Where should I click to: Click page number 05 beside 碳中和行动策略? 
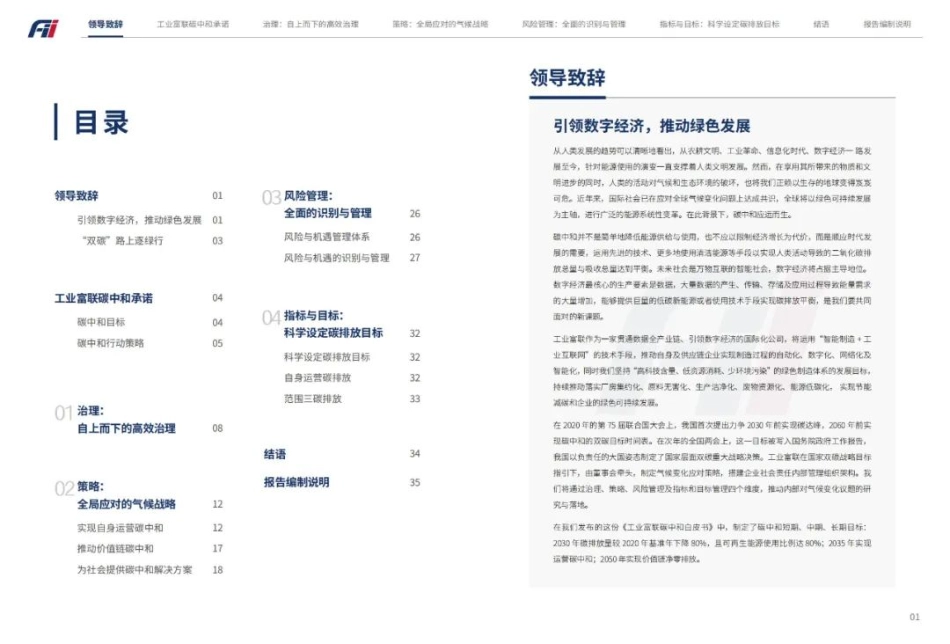tap(218, 344)
